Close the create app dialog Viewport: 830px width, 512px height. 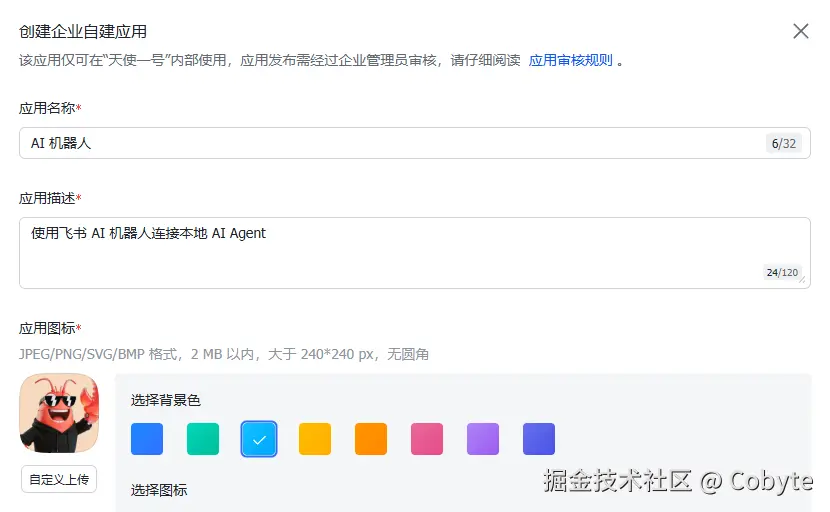pyautogui.click(x=800, y=31)
